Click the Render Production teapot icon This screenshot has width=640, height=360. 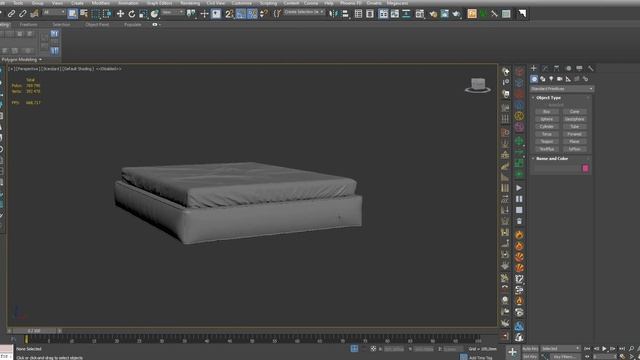[456, 14]
